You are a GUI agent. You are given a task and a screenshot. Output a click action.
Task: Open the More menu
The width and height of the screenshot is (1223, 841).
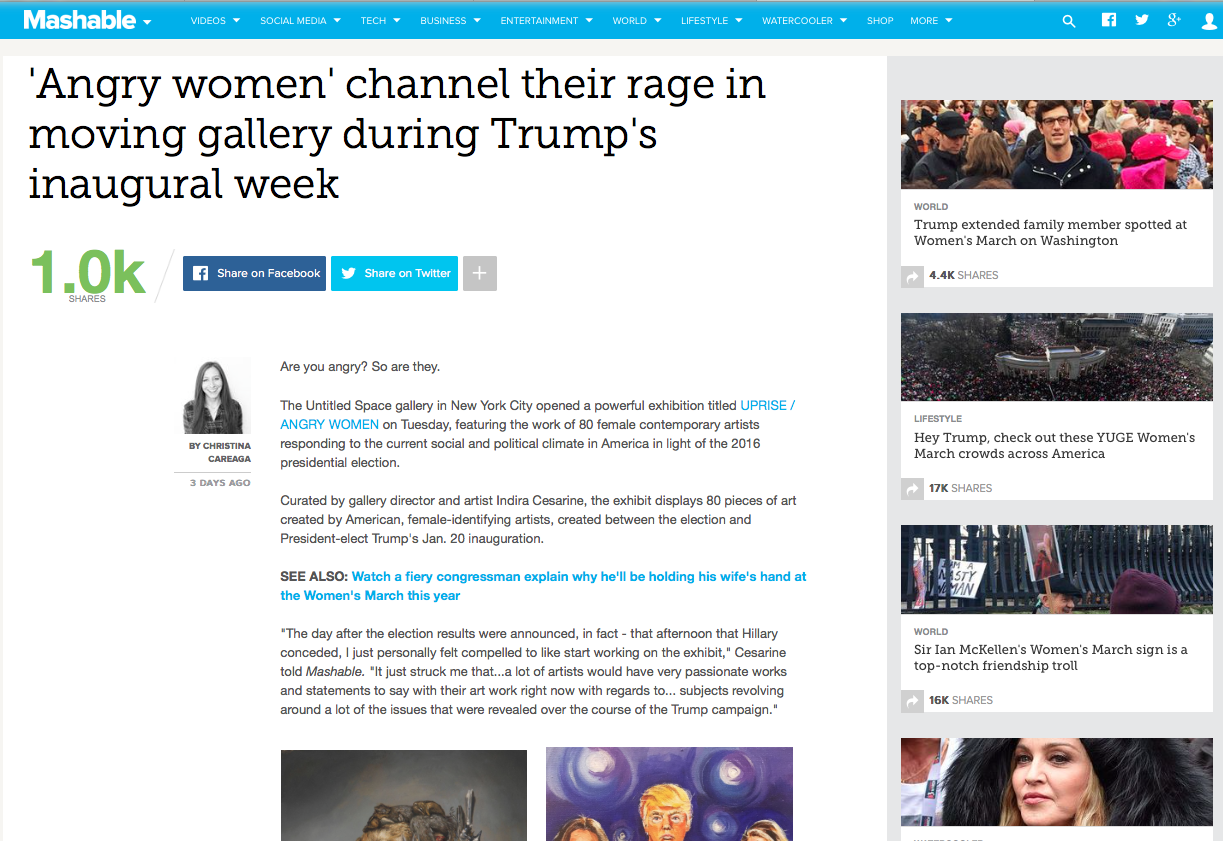931,20
